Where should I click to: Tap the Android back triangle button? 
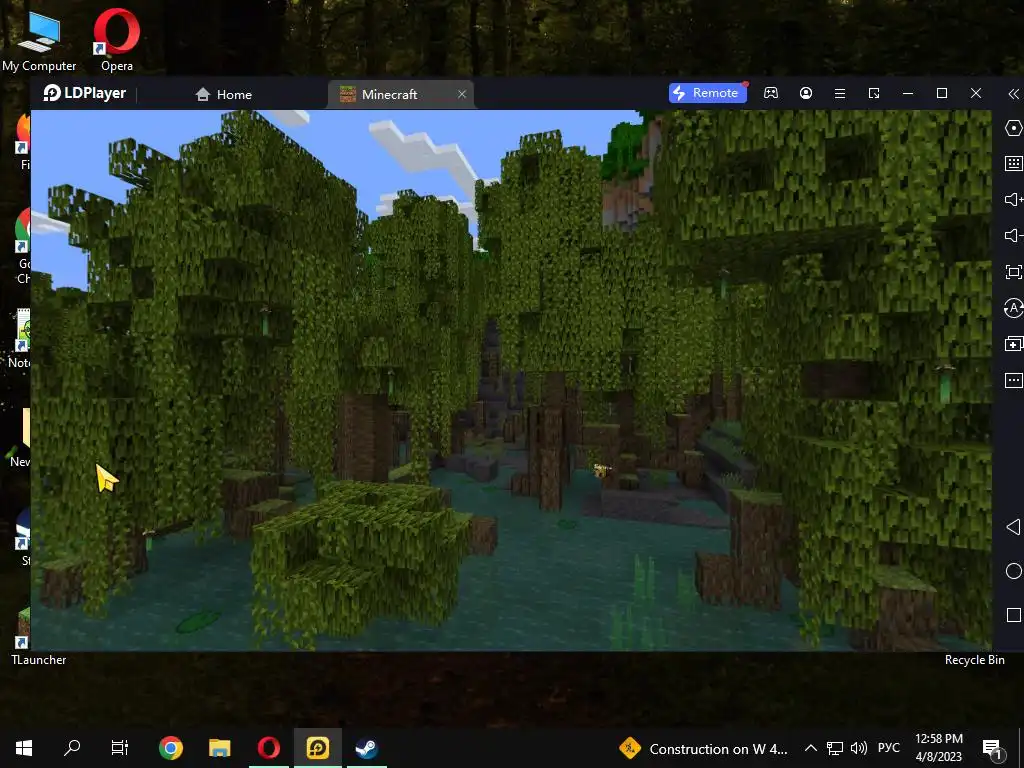(x=1013, y=527)
